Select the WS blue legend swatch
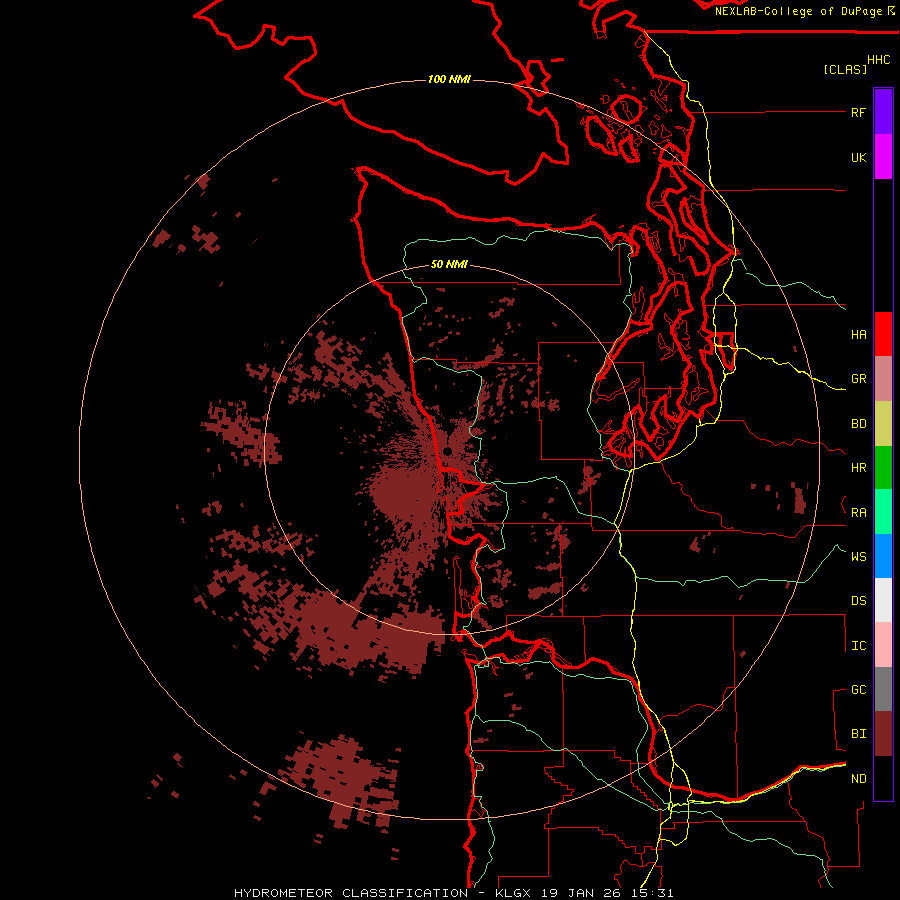Screen dimensions: 900x900 (x=883, y=556)
